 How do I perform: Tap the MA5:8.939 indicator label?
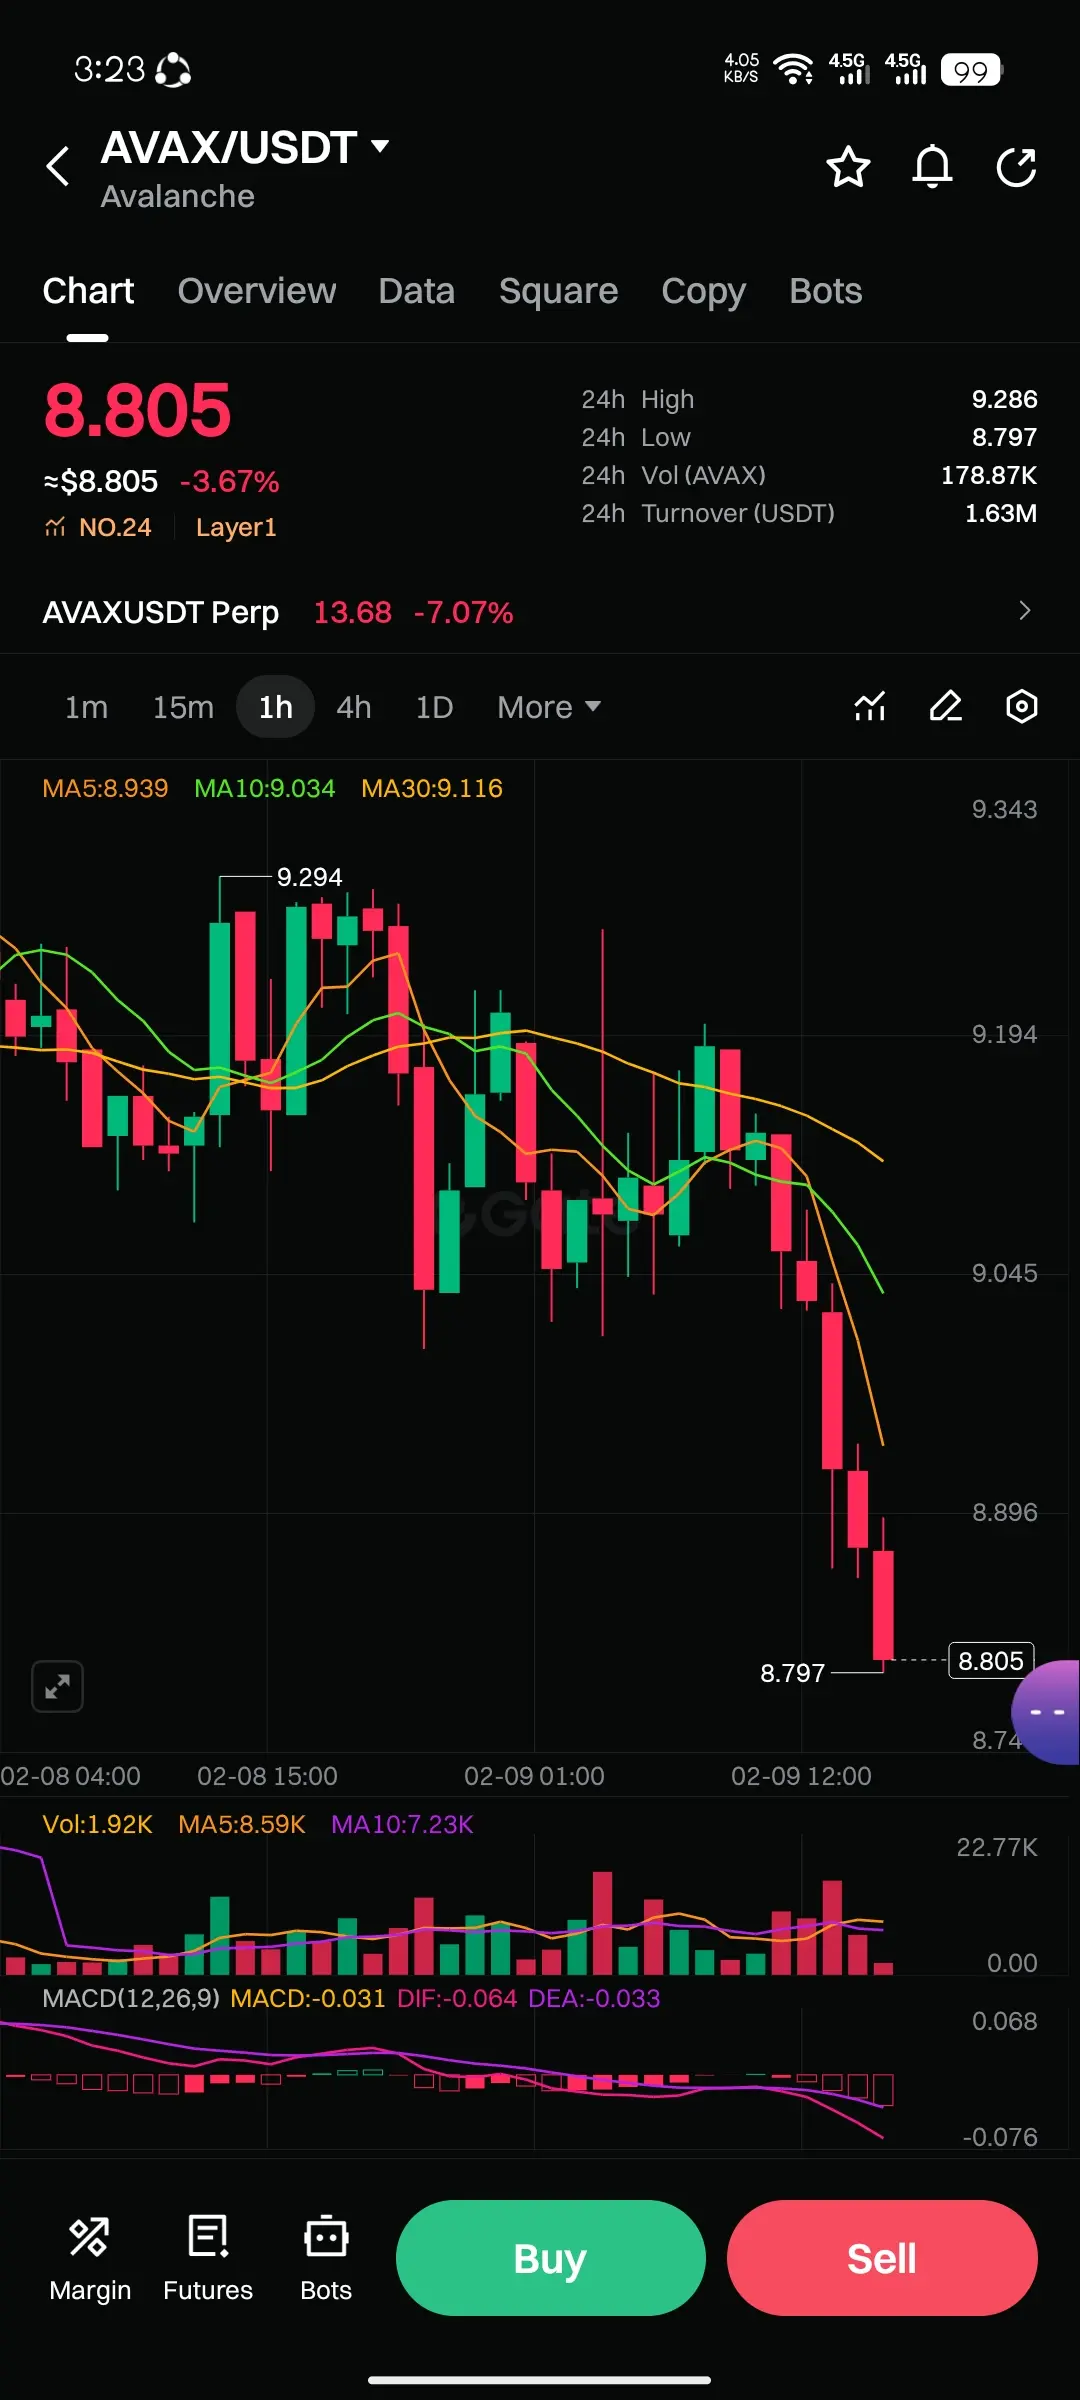point(105,788)
